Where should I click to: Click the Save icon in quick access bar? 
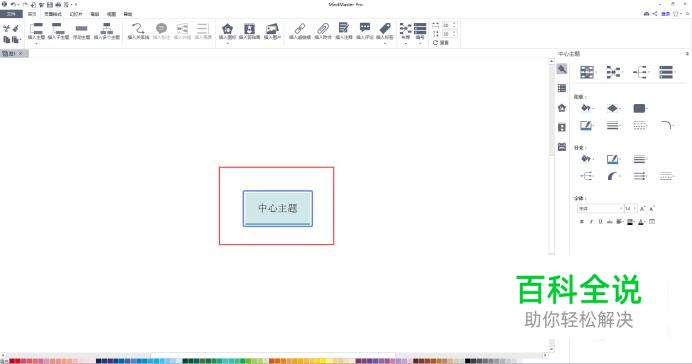pos(49,4)
